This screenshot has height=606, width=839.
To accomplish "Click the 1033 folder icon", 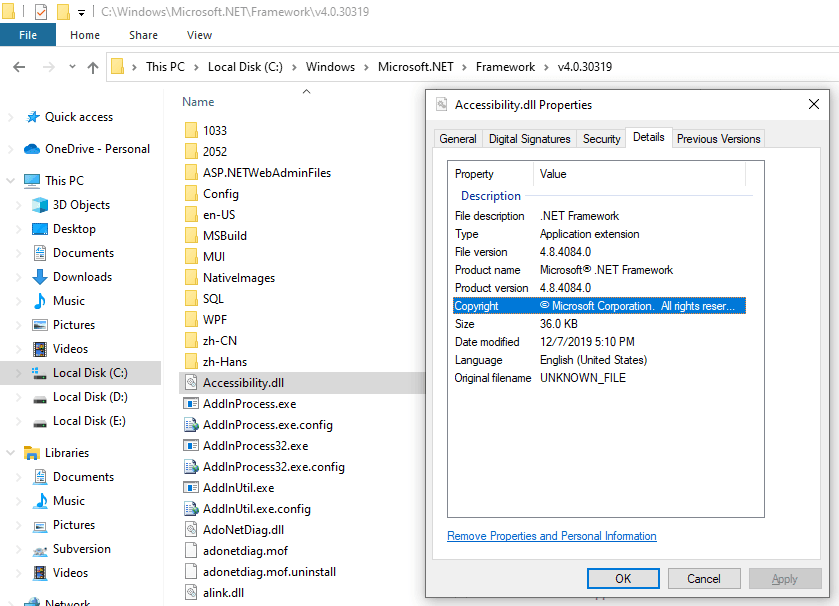I will pyautogui.click(x=191, y=131).
